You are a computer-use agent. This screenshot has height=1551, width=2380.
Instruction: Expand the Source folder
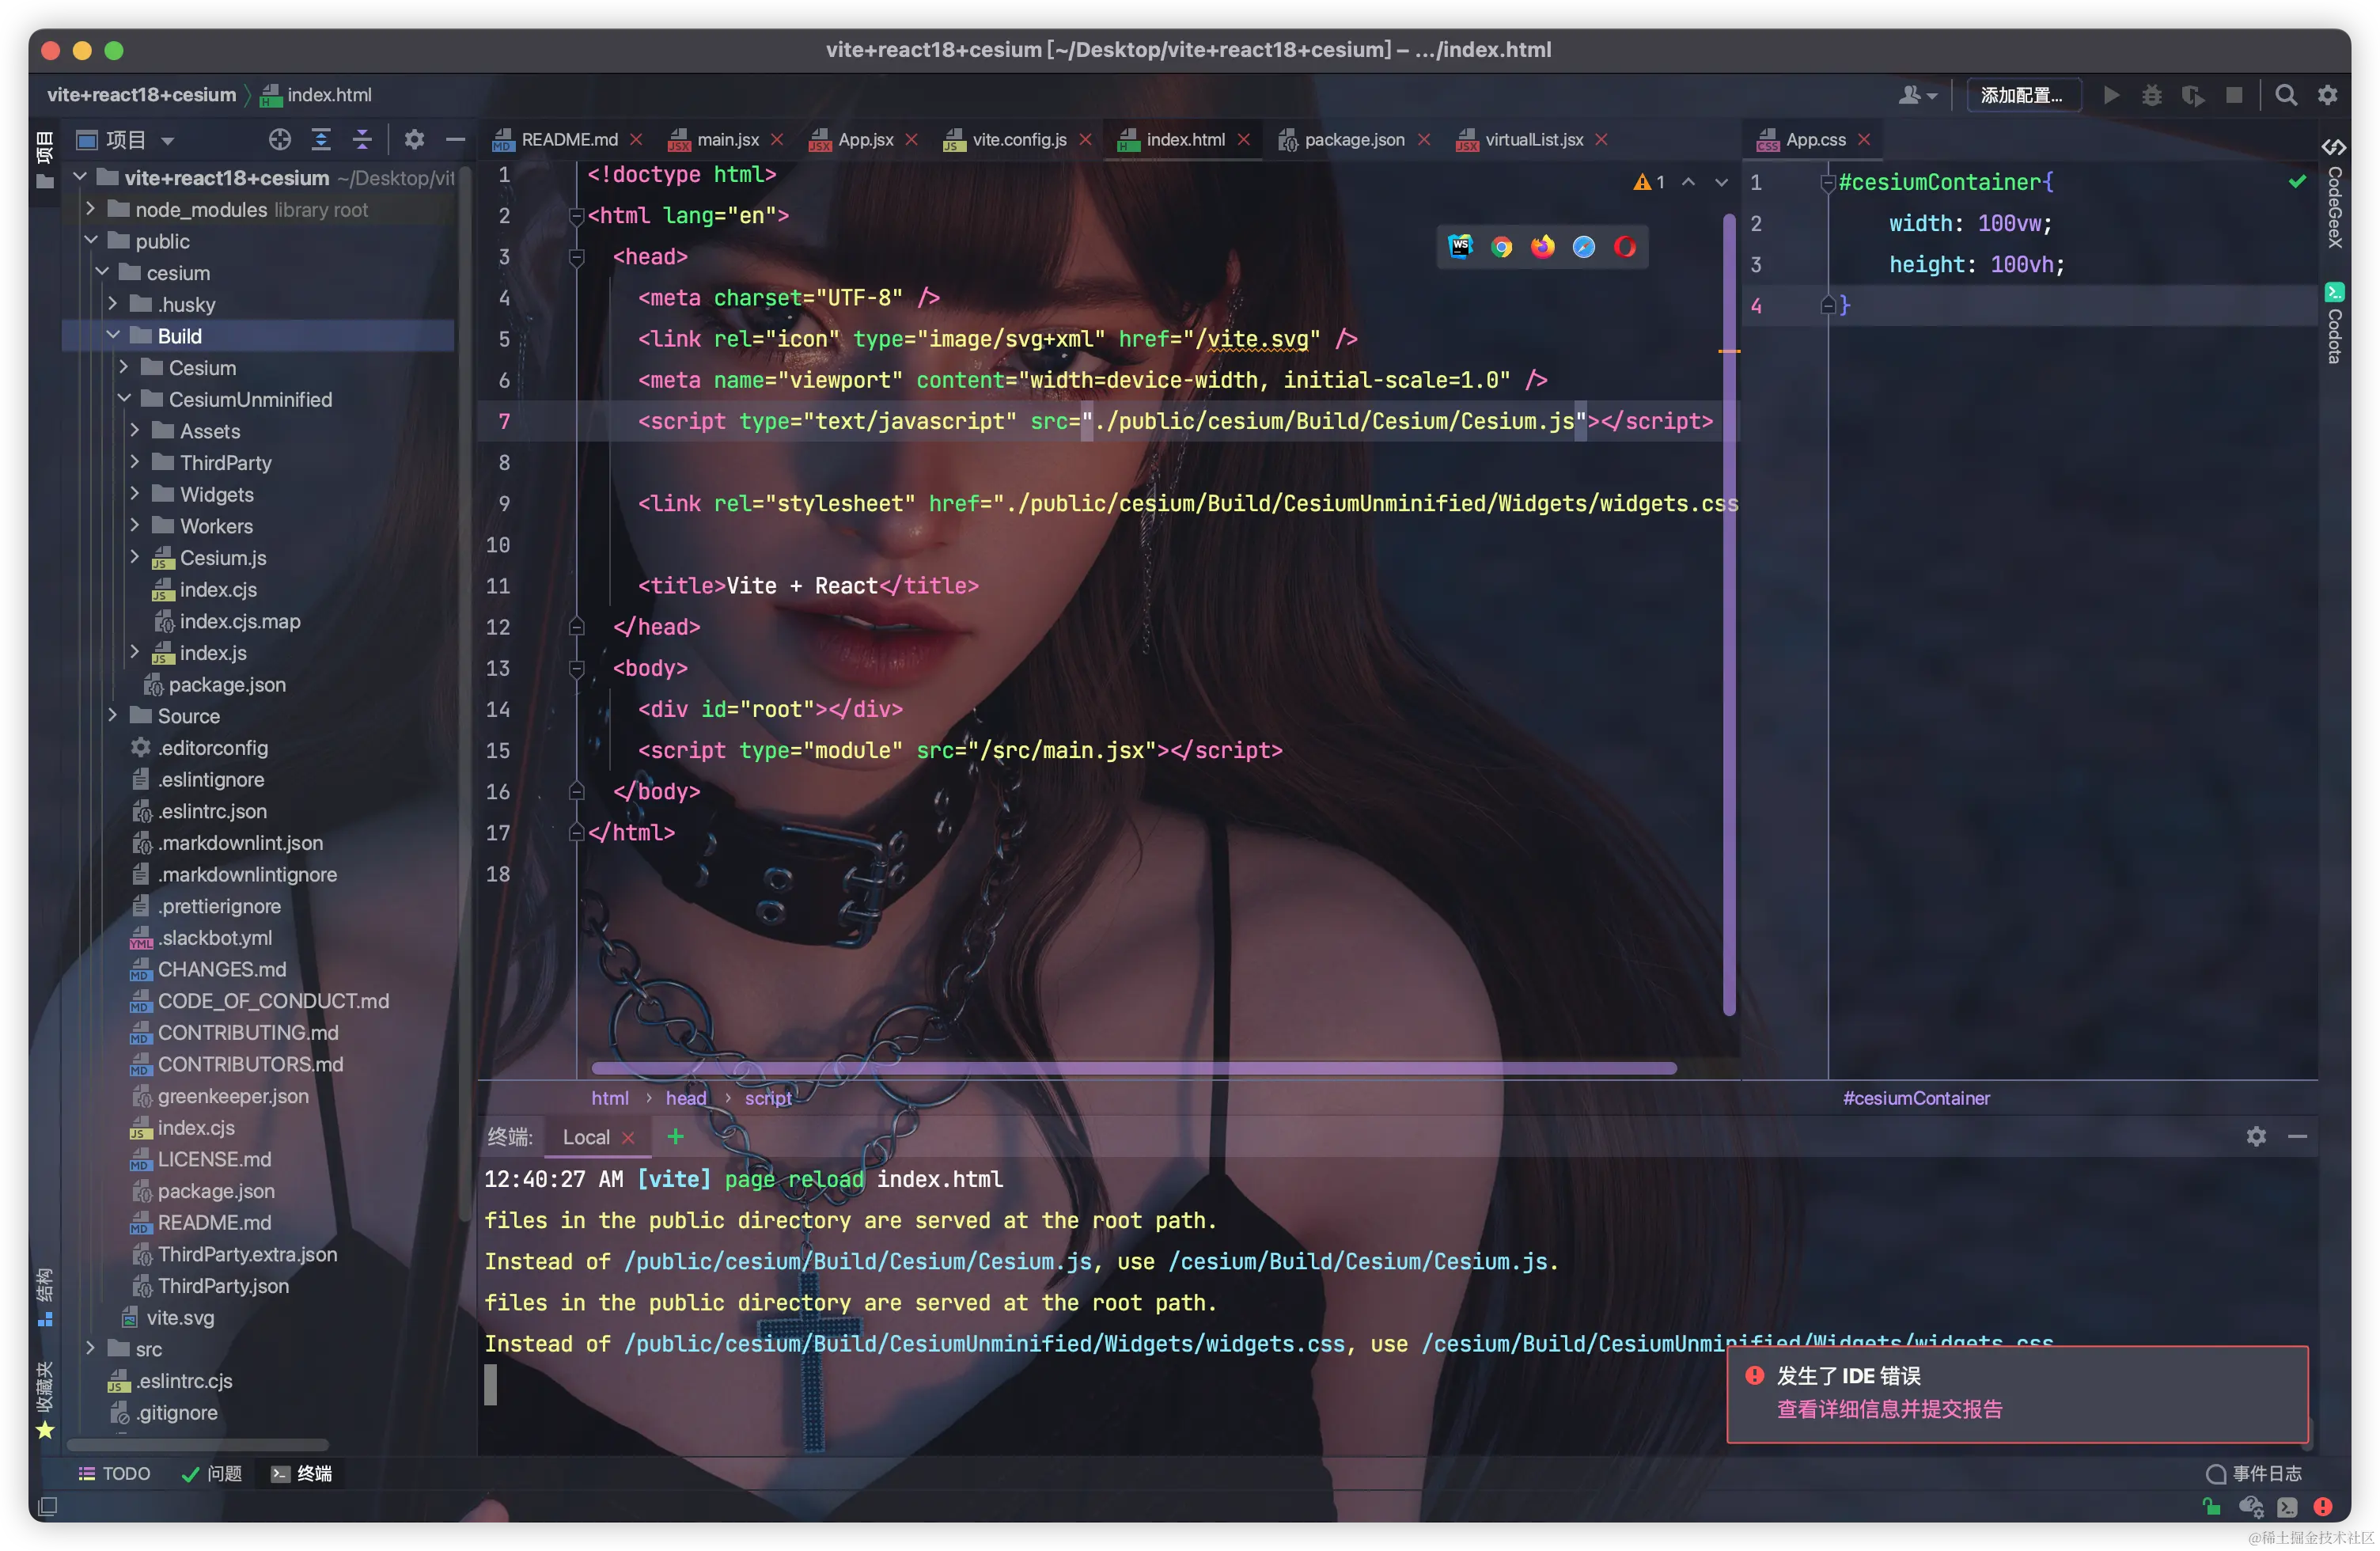point(113,716)
